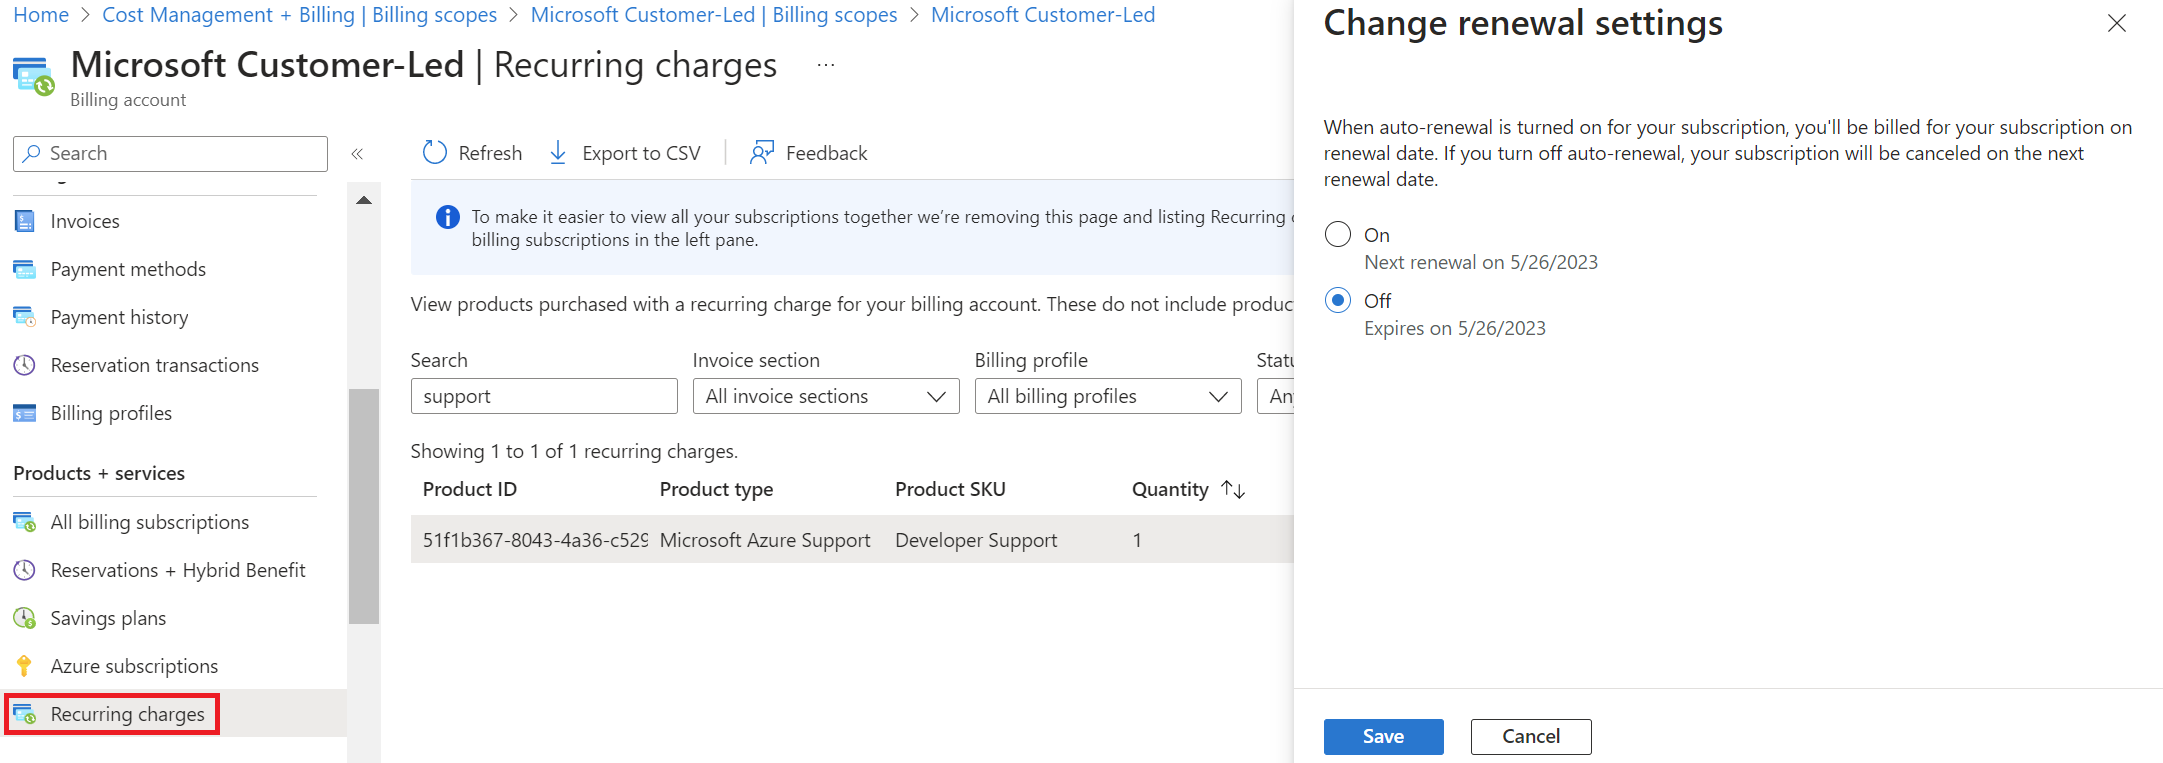This screenshot has height=763, width=2163.
Task: Open Recurring charges menu item
Action: (x=127, y=714)
